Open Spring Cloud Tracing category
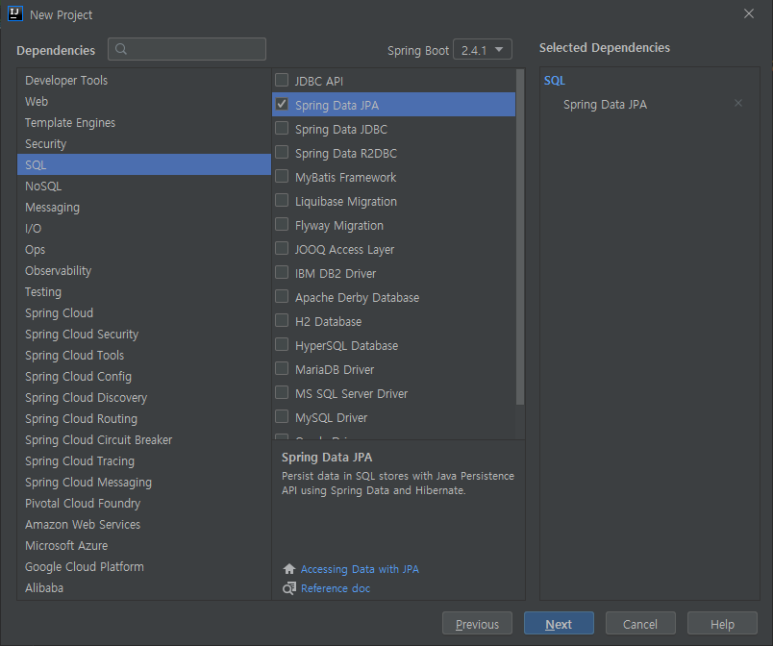 [144, 461]
